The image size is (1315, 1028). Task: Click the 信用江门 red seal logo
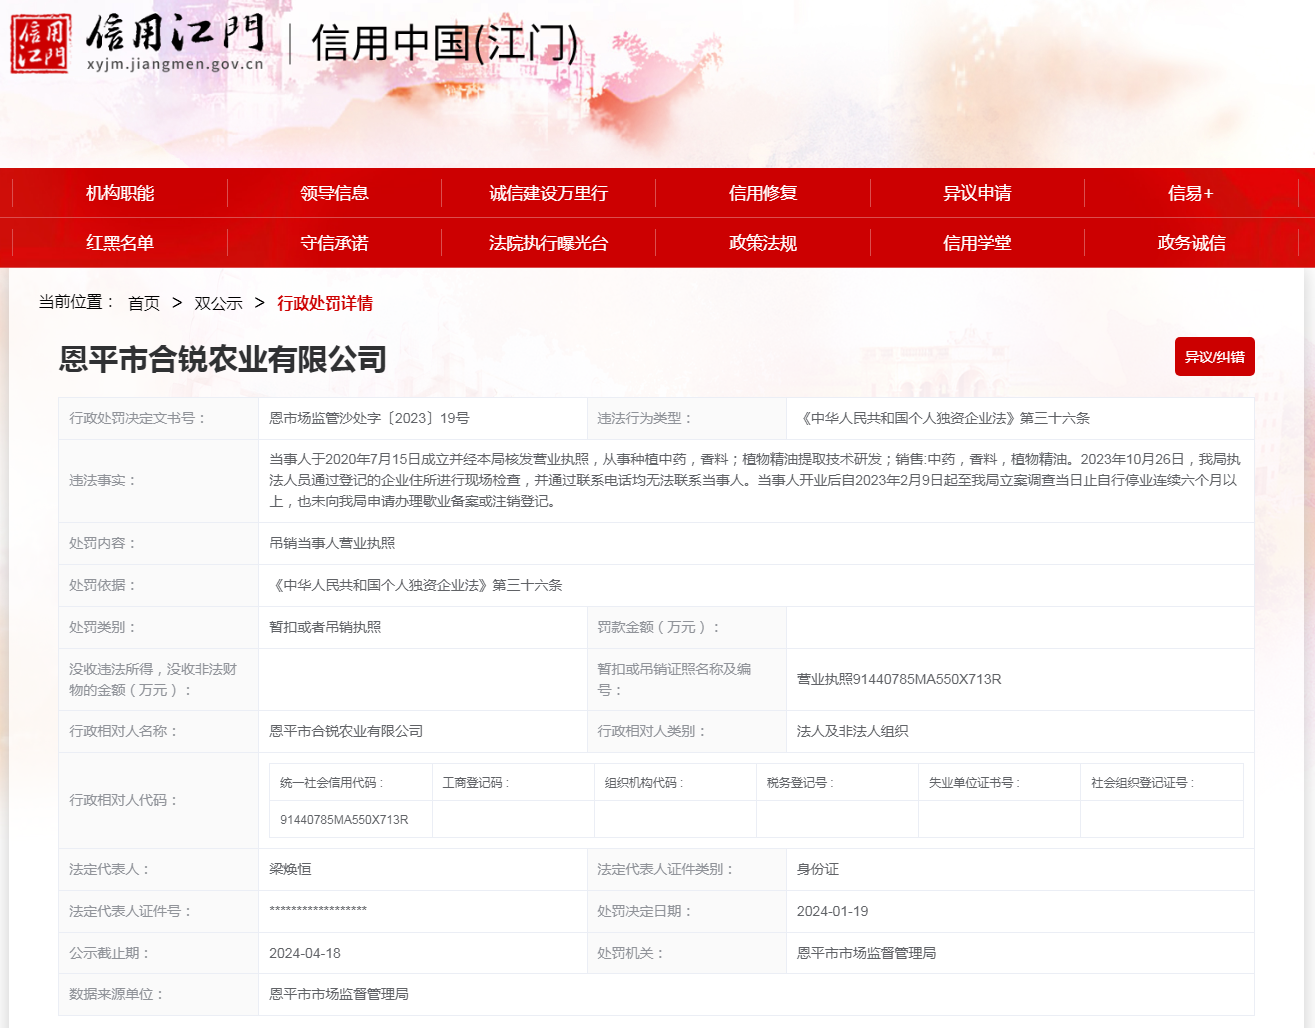coord(40,44)
